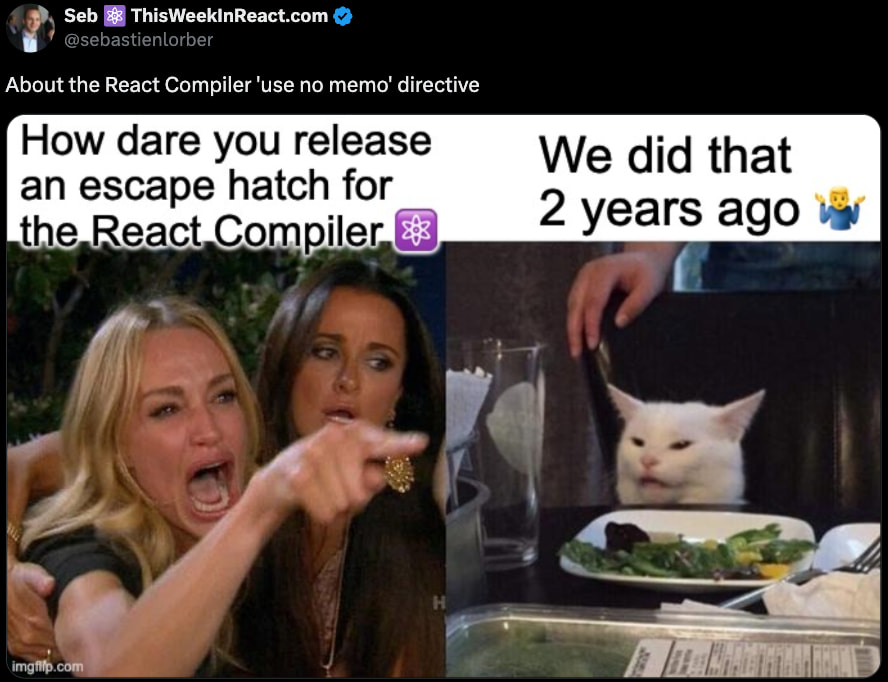Click the React atom emoji in meme caption
The height and width of the screenshot is (682, 888).
(x=416, y=231)
